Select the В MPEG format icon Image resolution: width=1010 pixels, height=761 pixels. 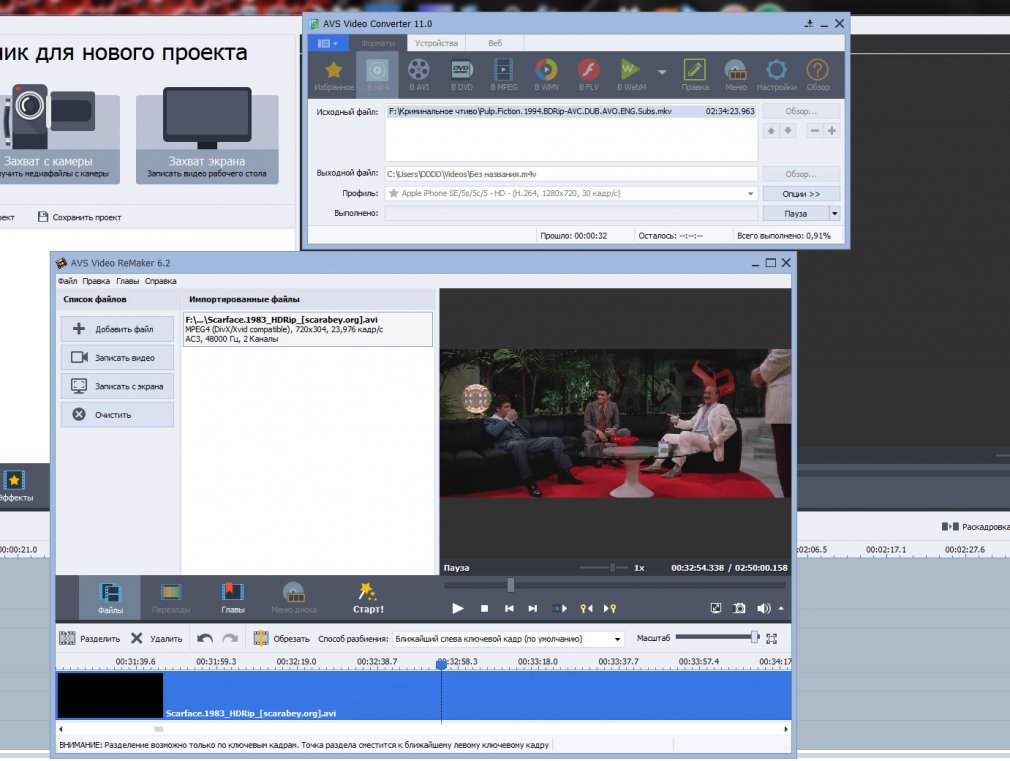coord(504,75)
